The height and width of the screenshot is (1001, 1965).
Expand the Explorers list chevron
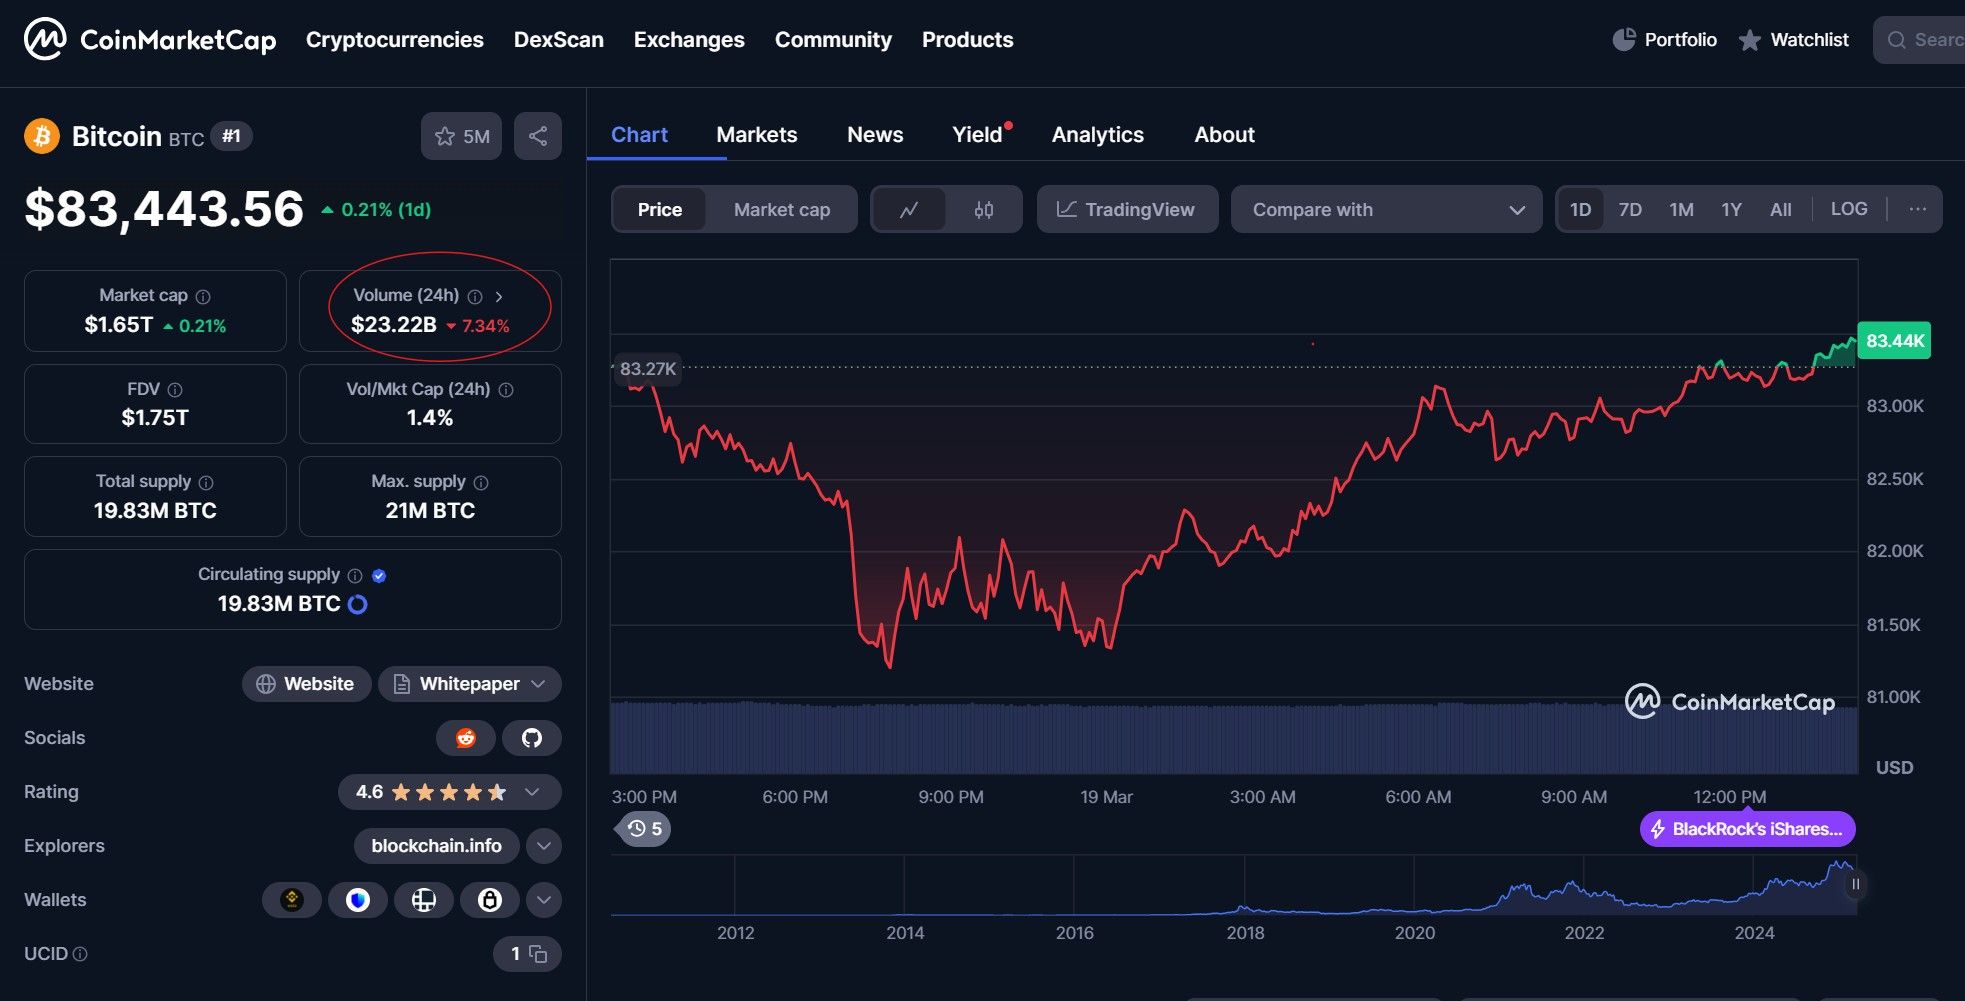(543, 846)
